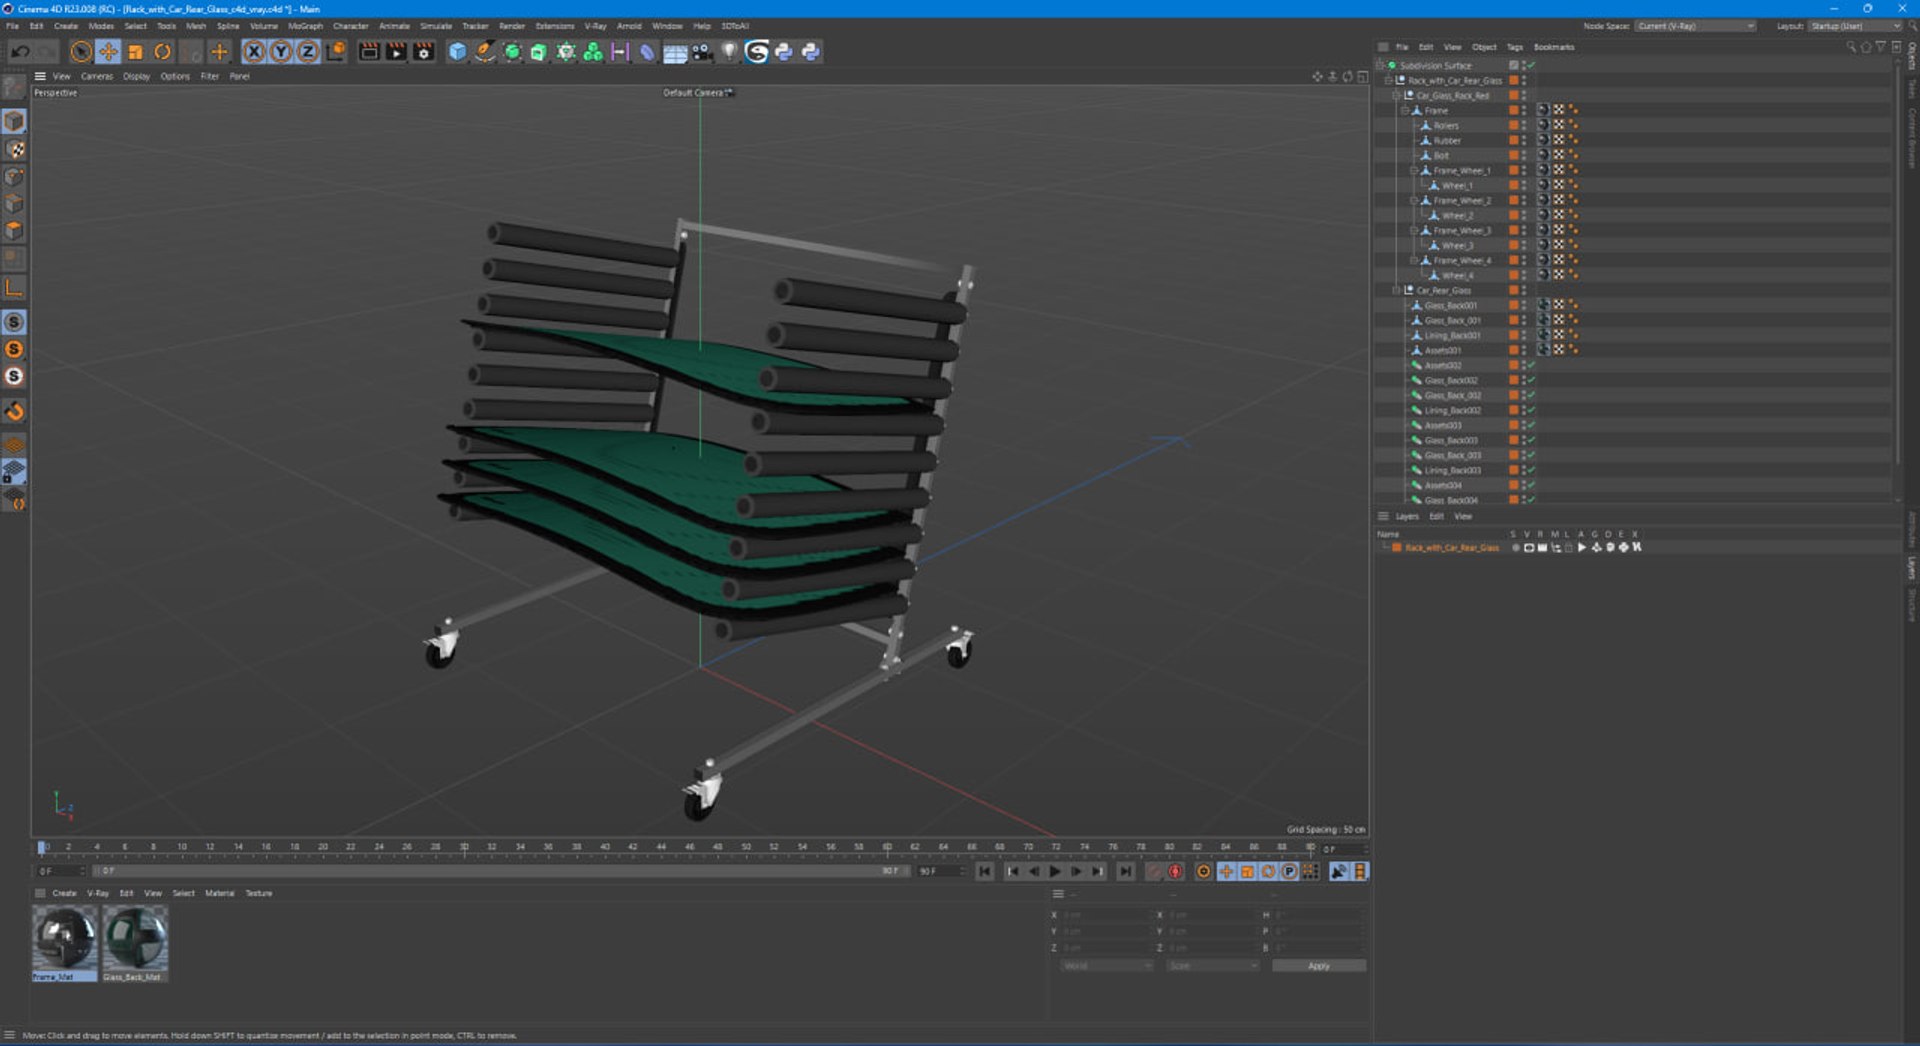Screen dimensions: 1920x1046
Task: Collapse the Car_Rear_Glass group
Action: [1397, 290]
